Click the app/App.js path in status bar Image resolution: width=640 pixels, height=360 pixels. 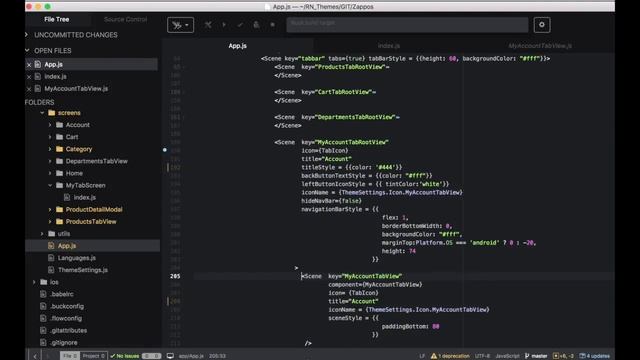[191, 356]
